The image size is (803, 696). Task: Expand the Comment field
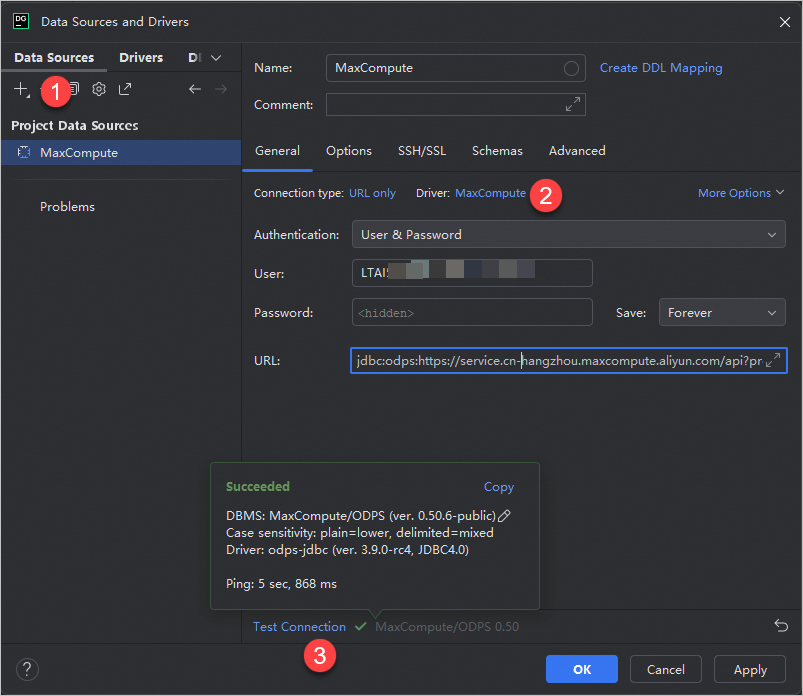[573, 104]
